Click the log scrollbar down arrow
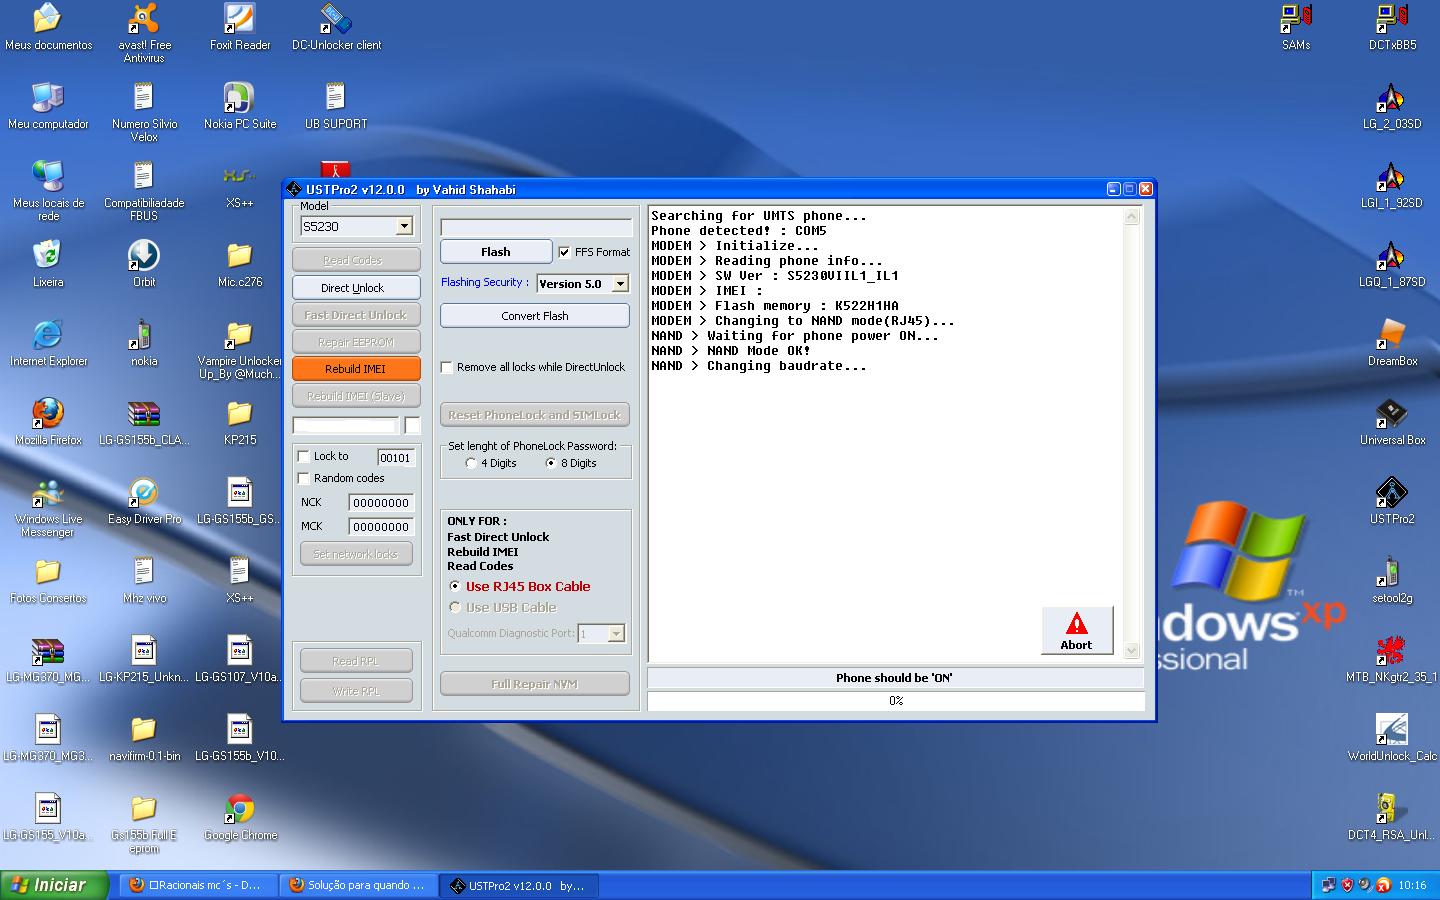The width and height of the screenshot is (1440, 900). pos(1132,651)
